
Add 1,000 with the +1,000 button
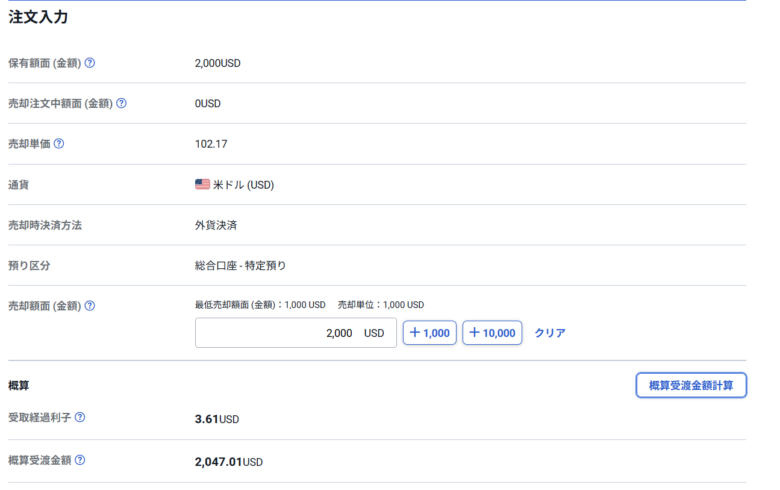coord(429,333)
